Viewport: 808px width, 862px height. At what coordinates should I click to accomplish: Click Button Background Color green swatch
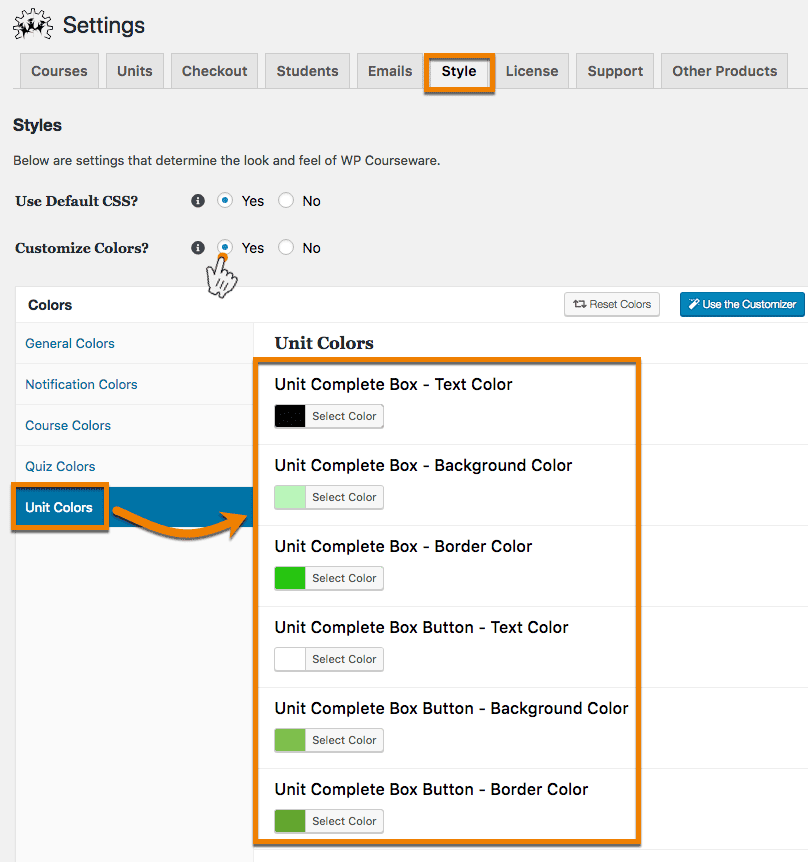pos(290,740)
